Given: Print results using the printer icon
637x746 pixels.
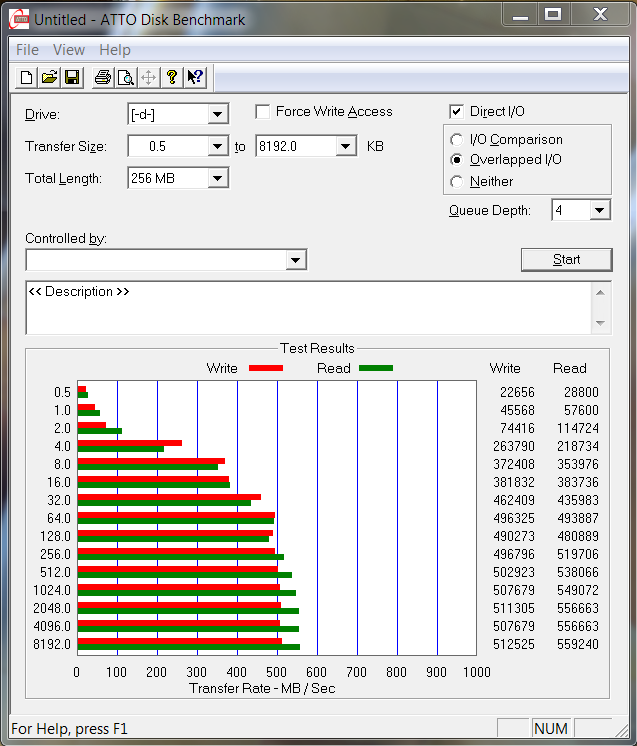Looking at the screenshot, I should pos(102,77).
